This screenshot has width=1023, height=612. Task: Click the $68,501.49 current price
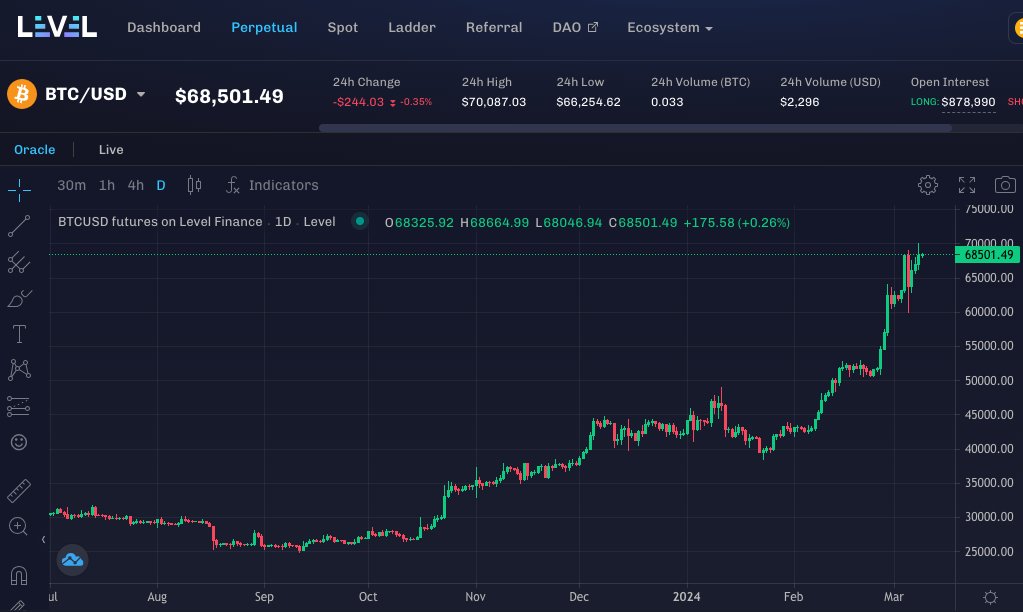pyautogui.click(x=229, y=96)
